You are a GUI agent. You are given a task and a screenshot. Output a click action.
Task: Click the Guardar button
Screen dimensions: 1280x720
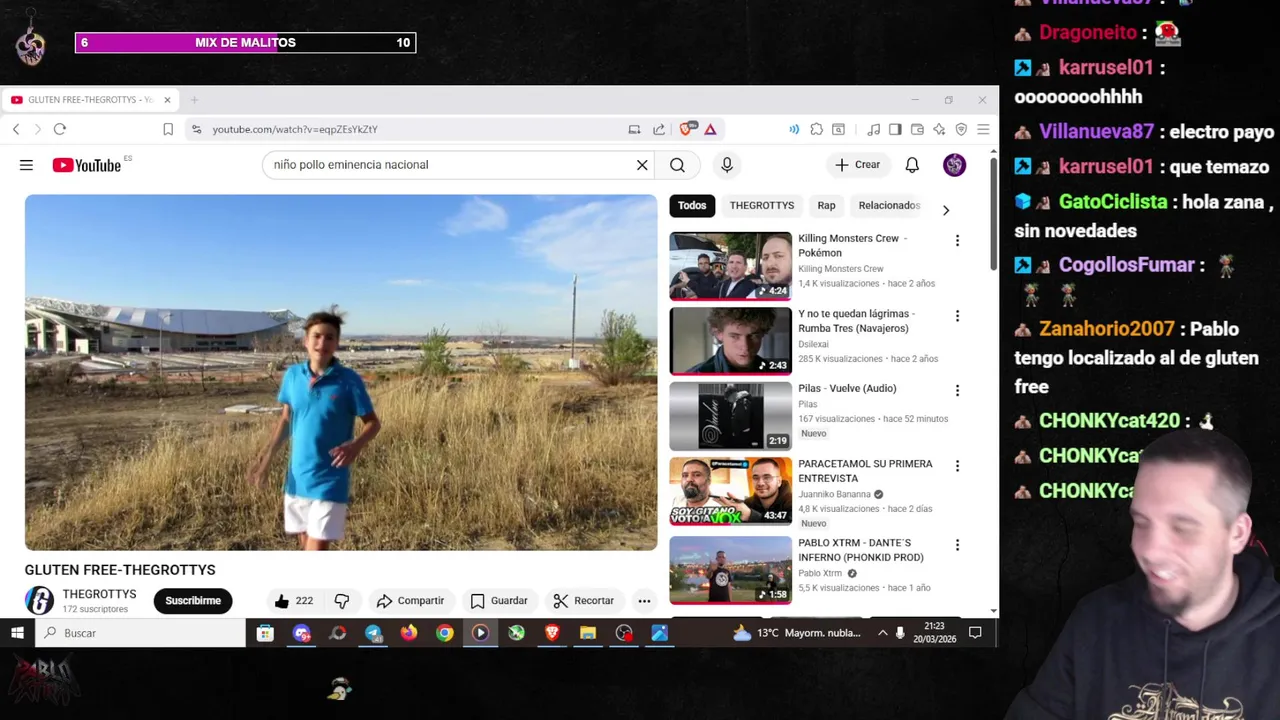coord(499,601)
